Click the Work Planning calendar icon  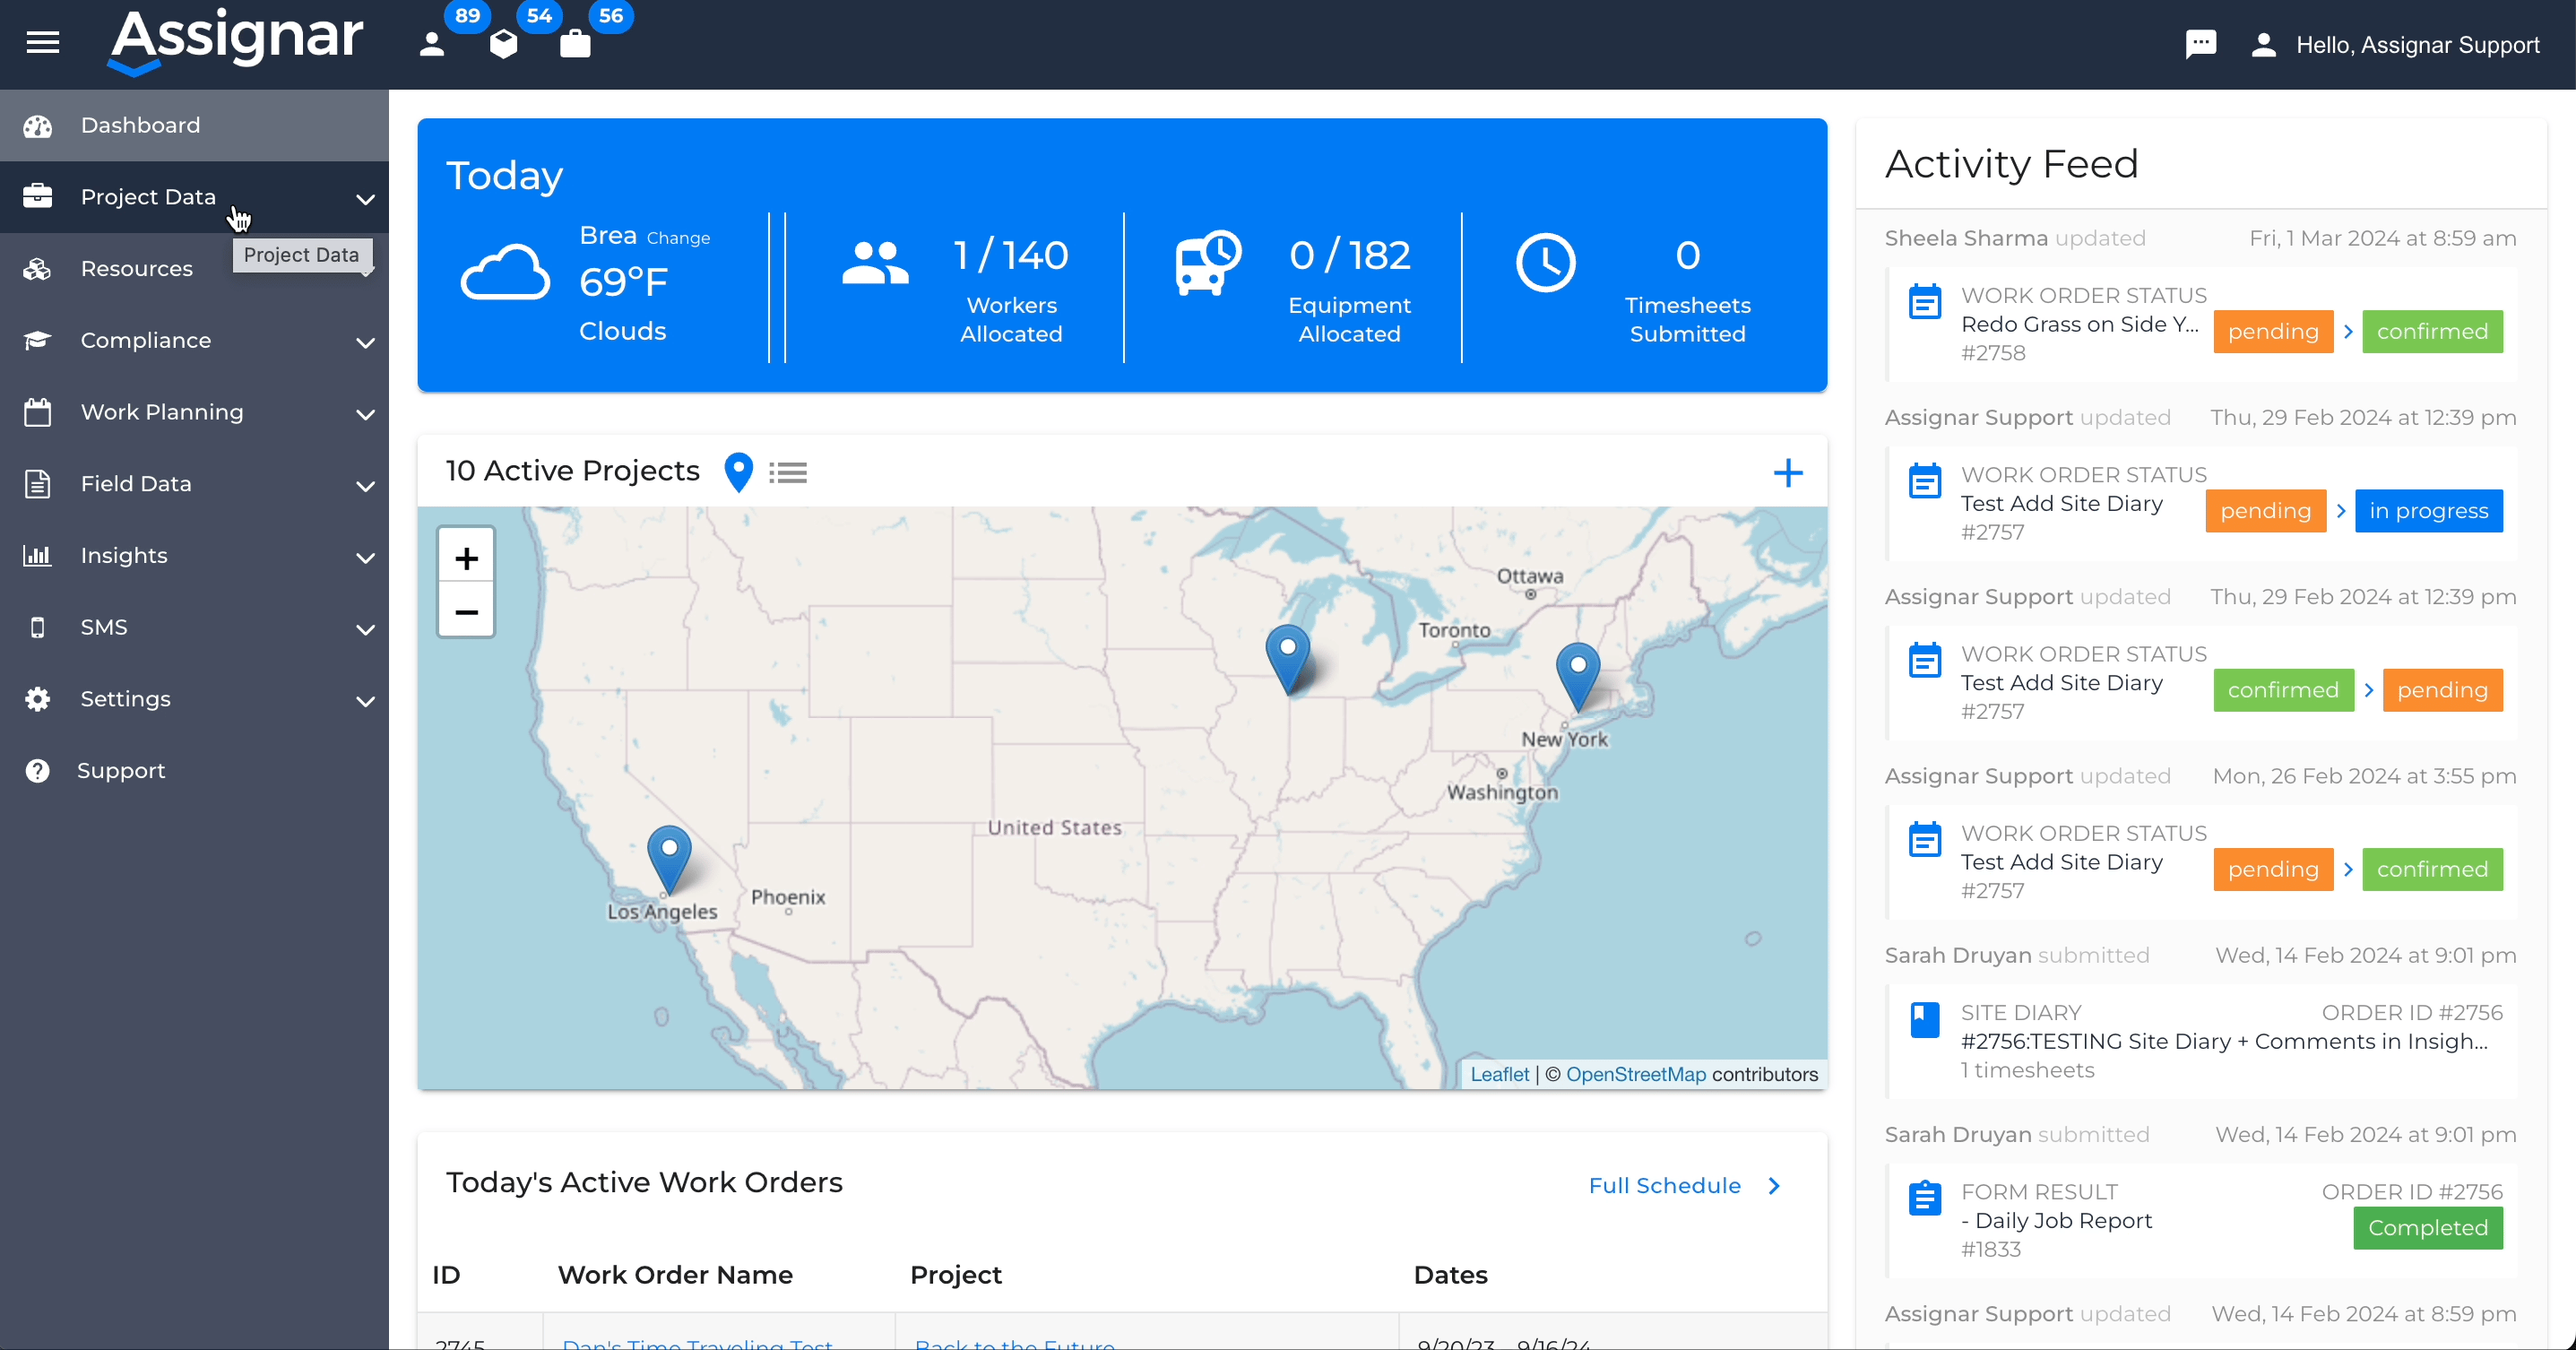point(38,412)
